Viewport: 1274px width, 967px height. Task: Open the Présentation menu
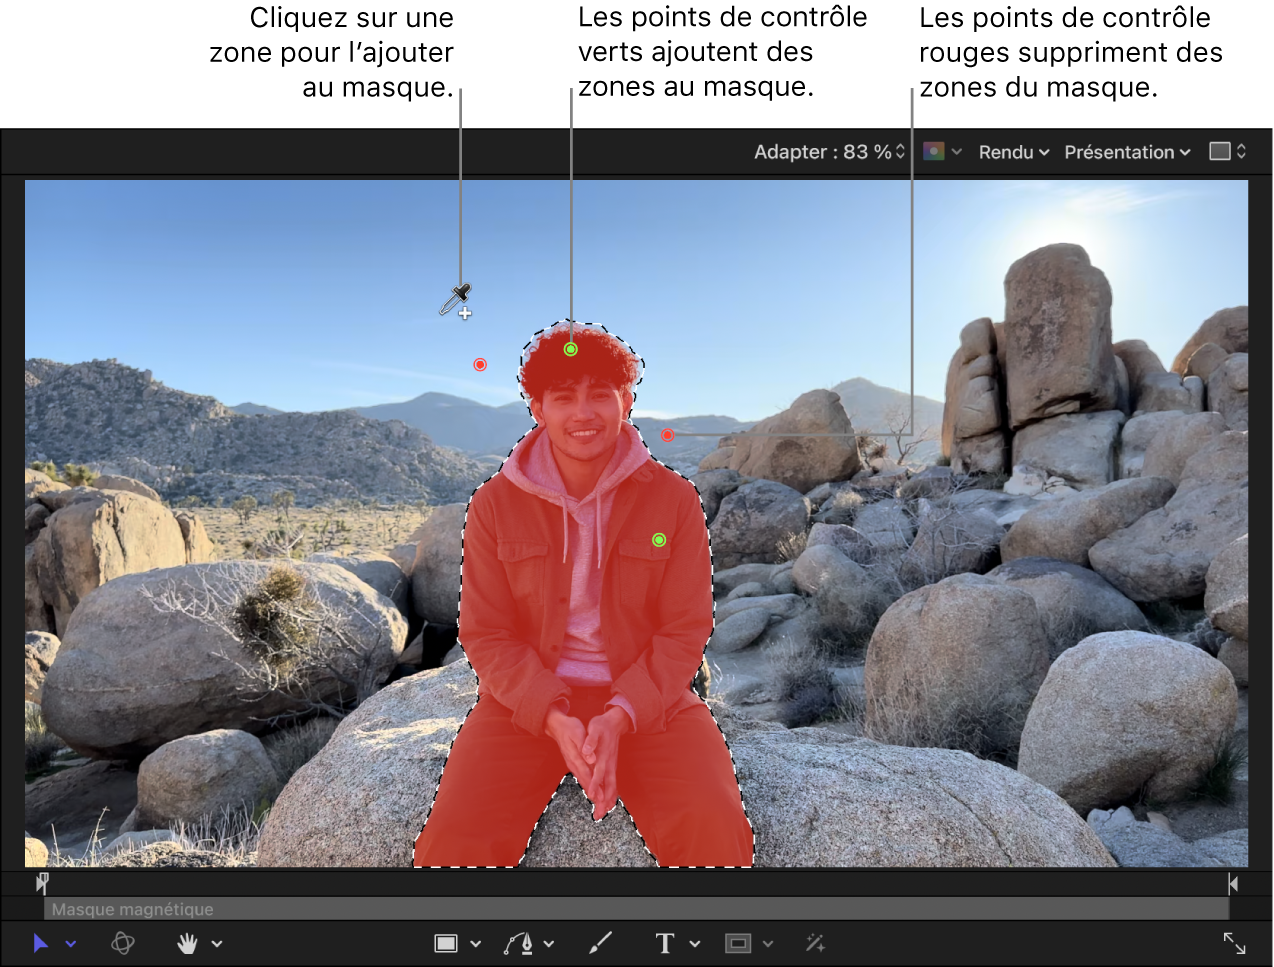click(1127, 152)
